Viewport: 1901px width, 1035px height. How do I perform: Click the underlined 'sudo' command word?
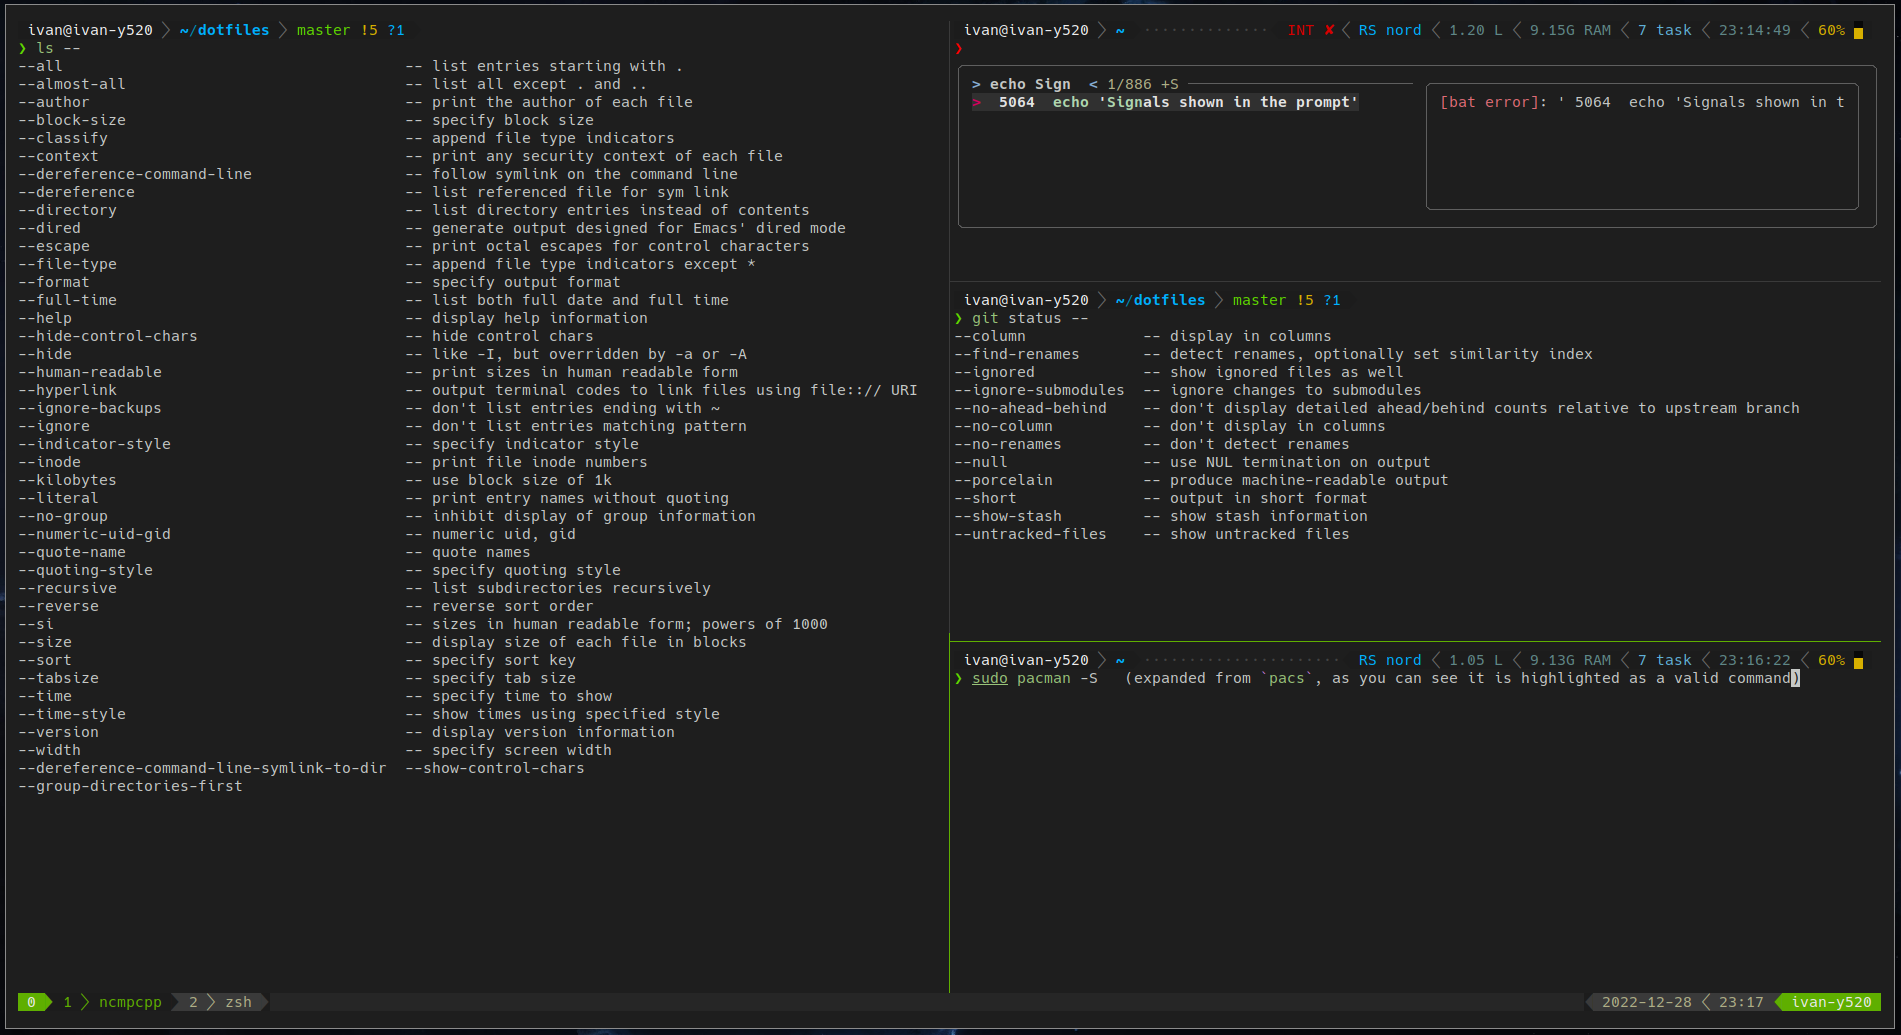click(990, 678)
